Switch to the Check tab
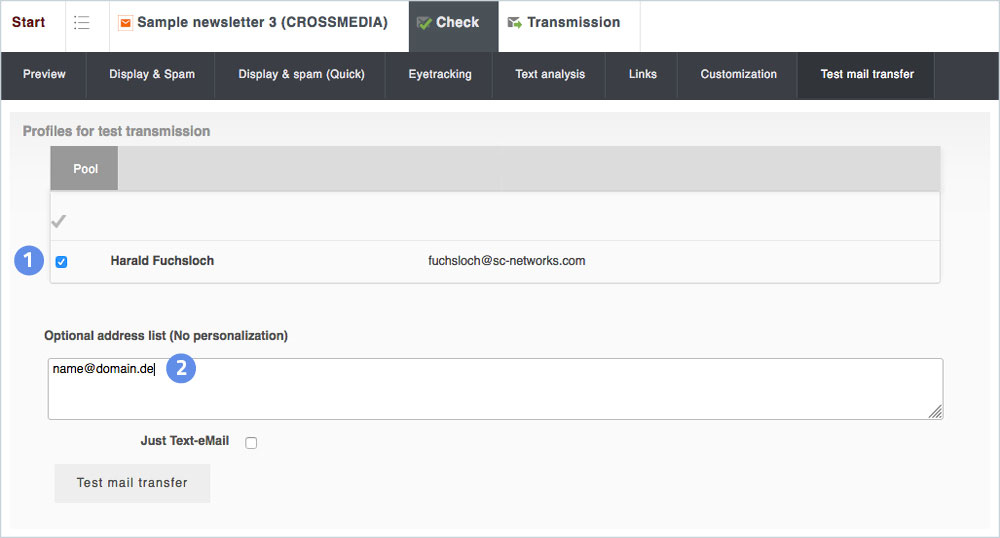1000x538 pixels. click(453, 26)
